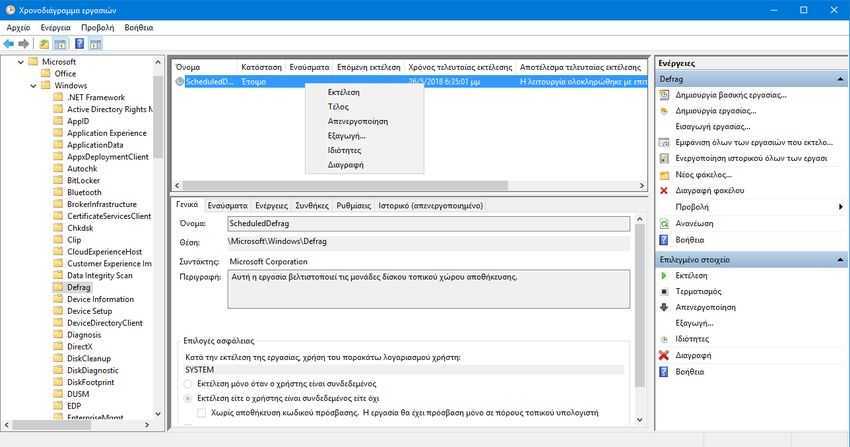Select the Chkdsk folder in the tree
This screenshot has width=850, height=447.
pos(80,228)
